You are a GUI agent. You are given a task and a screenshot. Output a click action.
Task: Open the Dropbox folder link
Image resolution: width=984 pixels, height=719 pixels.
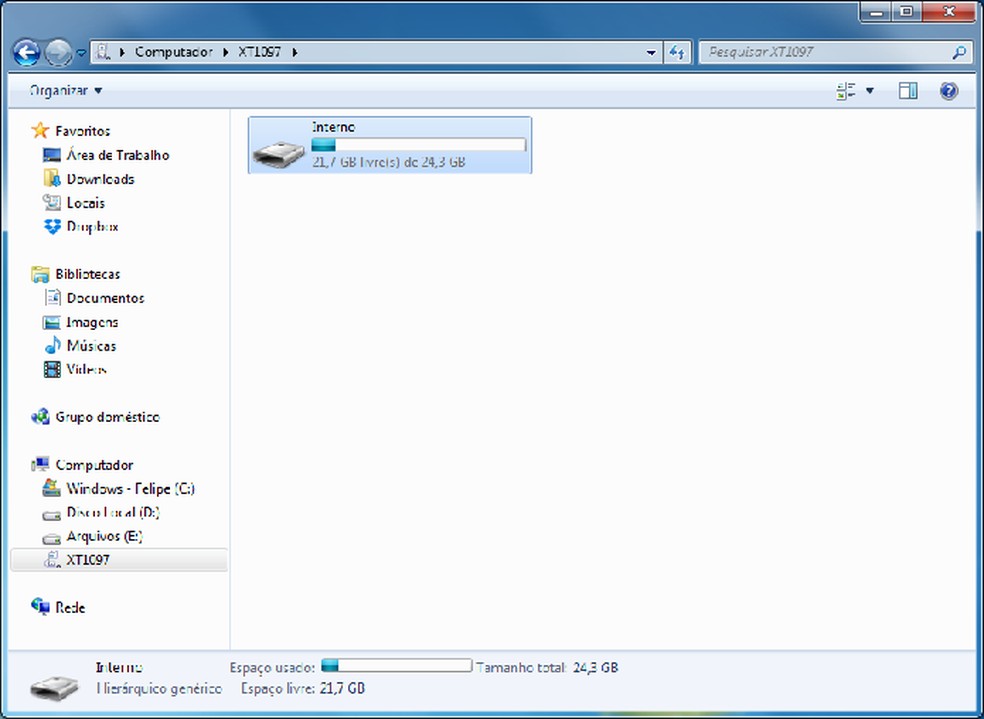tap(92, 226)
